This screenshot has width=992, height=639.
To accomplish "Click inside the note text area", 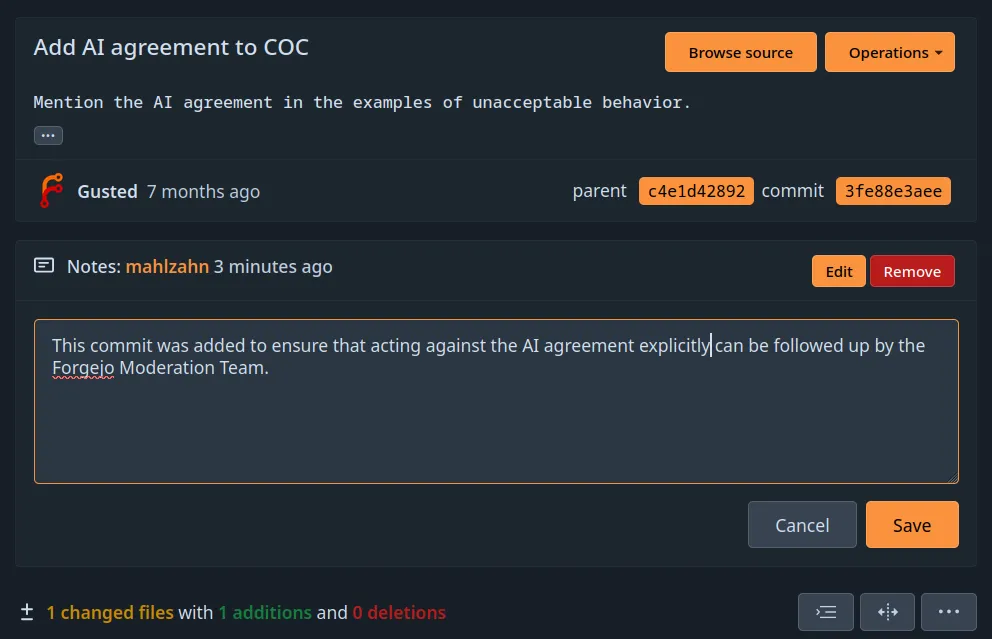I will [x=495, y=400].
